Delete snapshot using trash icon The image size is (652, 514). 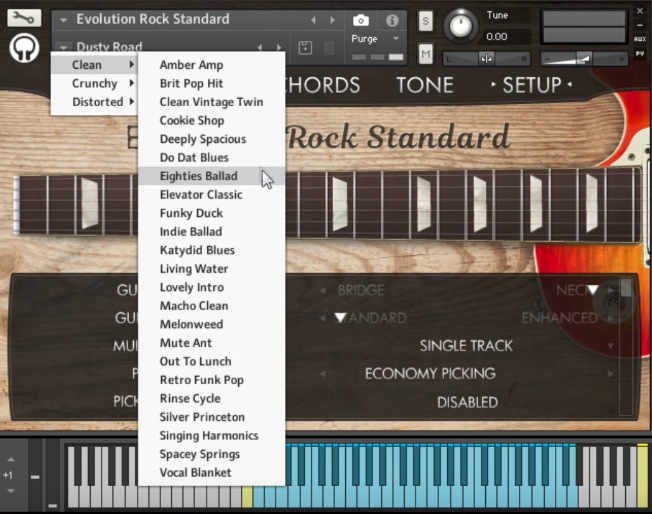(x=329, y=47)
